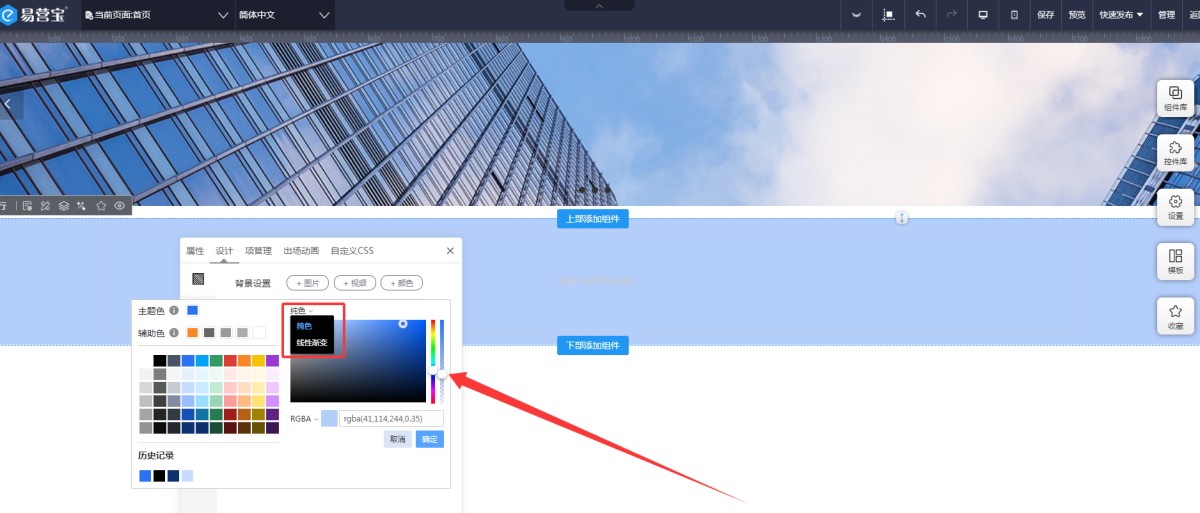Open the 管理 menu

(1166, 15)
